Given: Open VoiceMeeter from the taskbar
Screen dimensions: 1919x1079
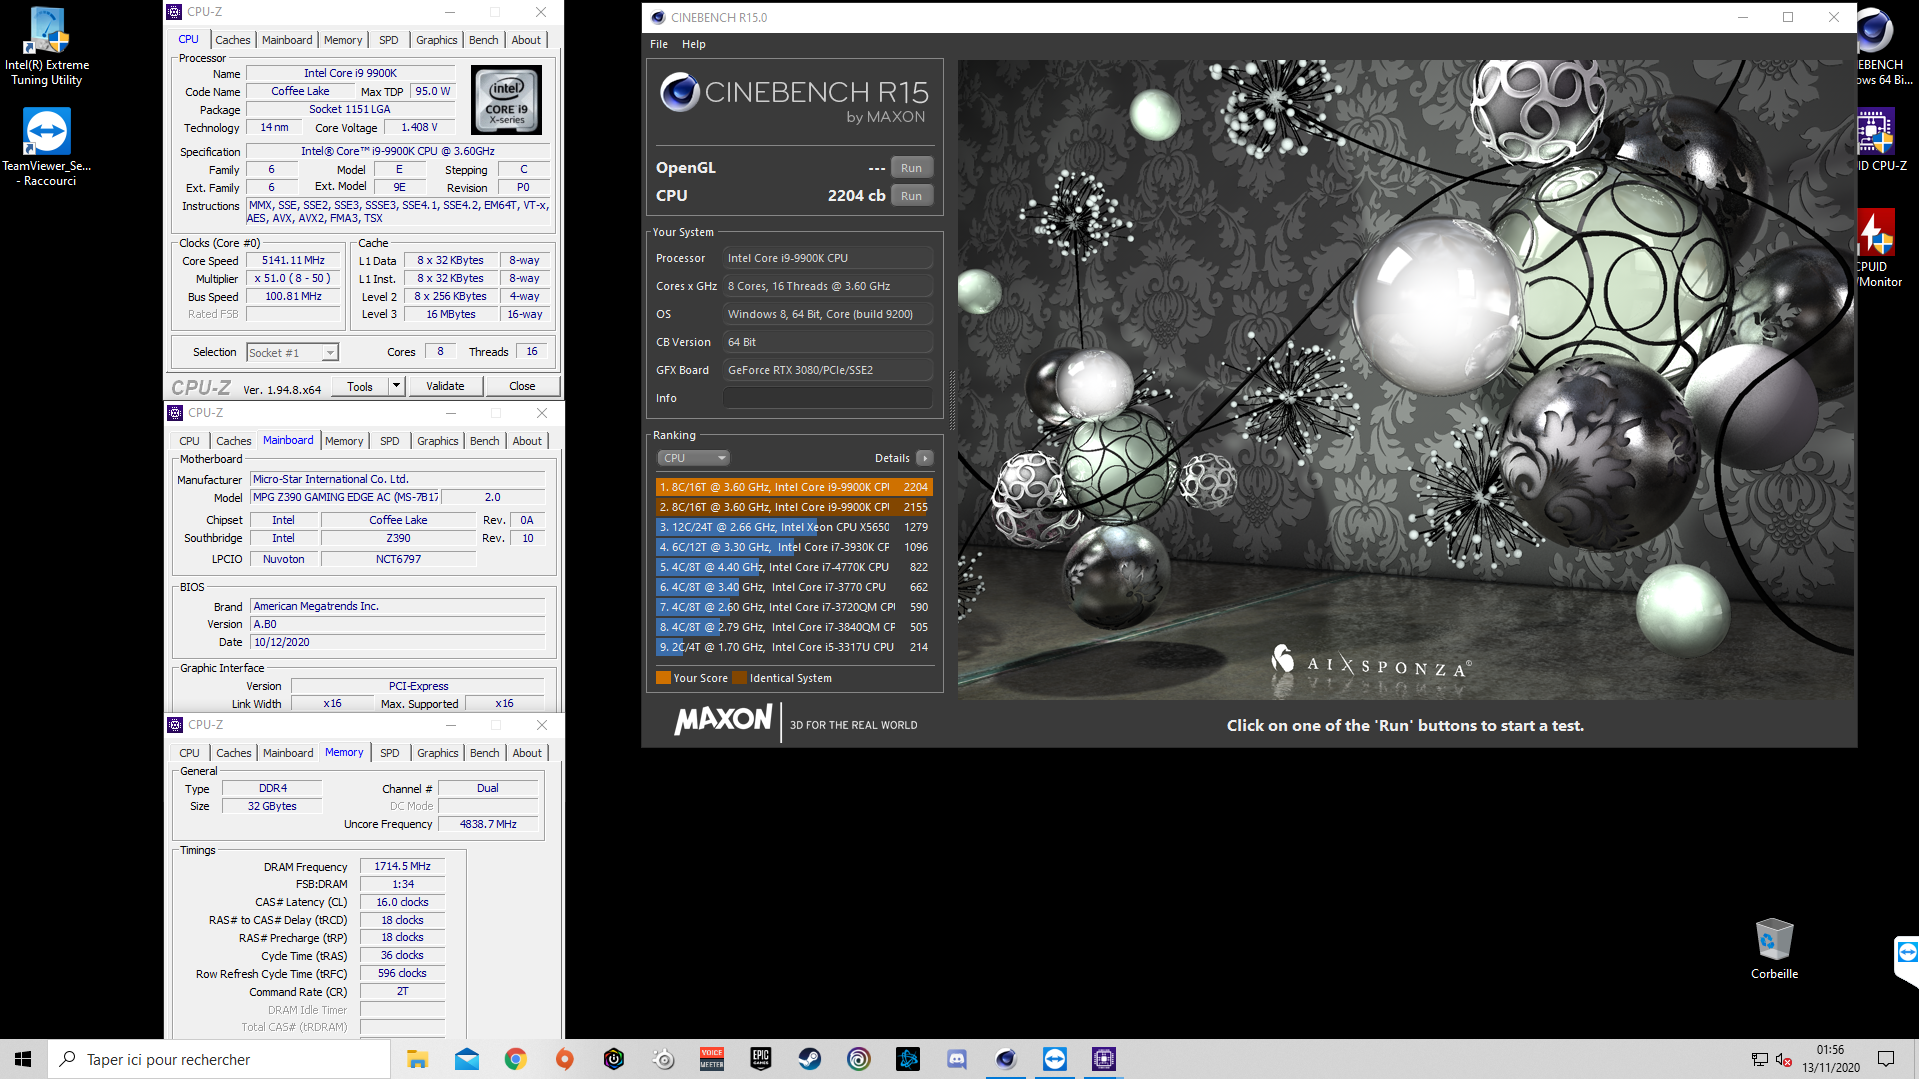Looking at the screenshot, I should (x=712, y=1059).
